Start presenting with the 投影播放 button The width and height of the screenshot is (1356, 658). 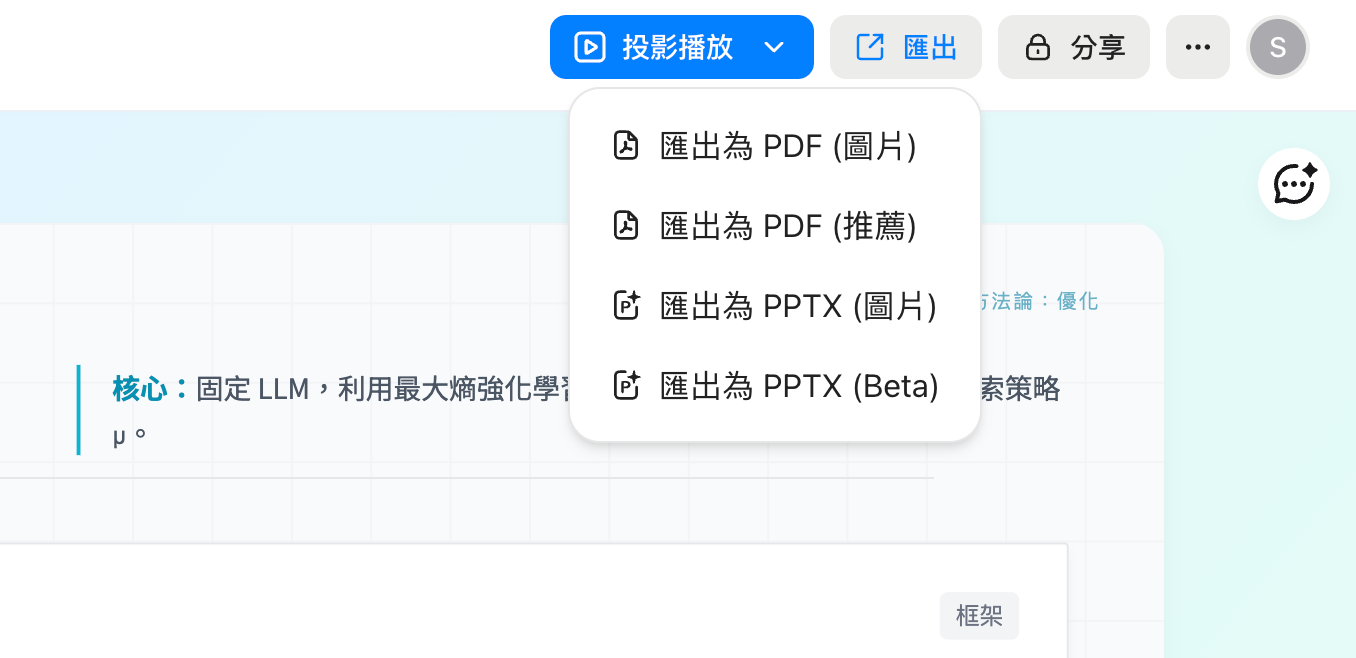pyautogui.click(x=660, y=46)
